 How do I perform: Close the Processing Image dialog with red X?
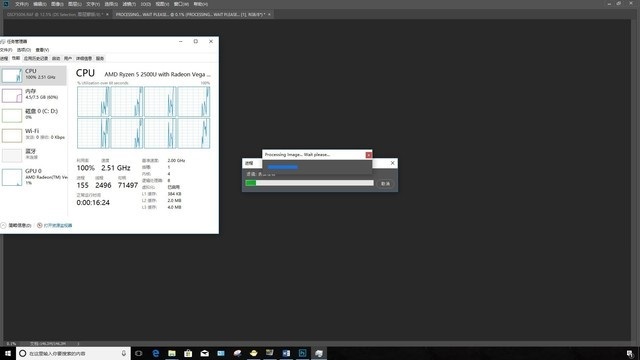(369, 155)
